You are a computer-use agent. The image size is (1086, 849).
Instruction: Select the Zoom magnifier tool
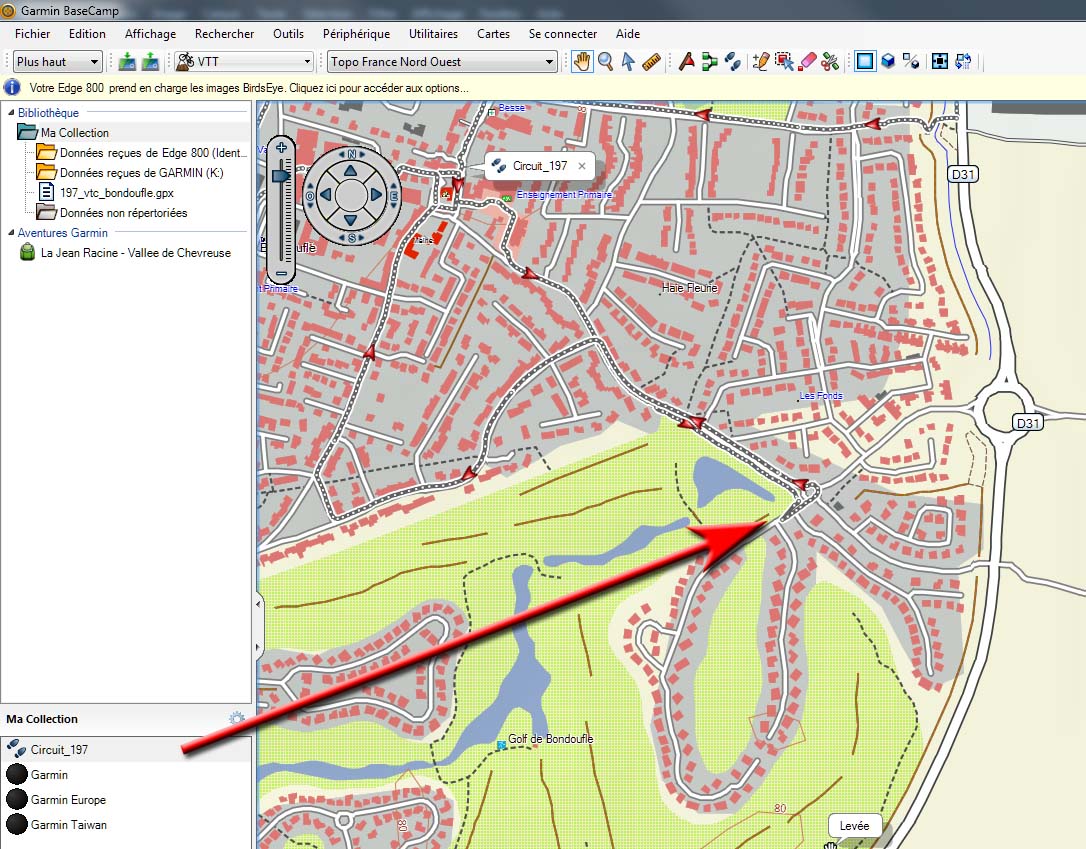coord(605,62)
